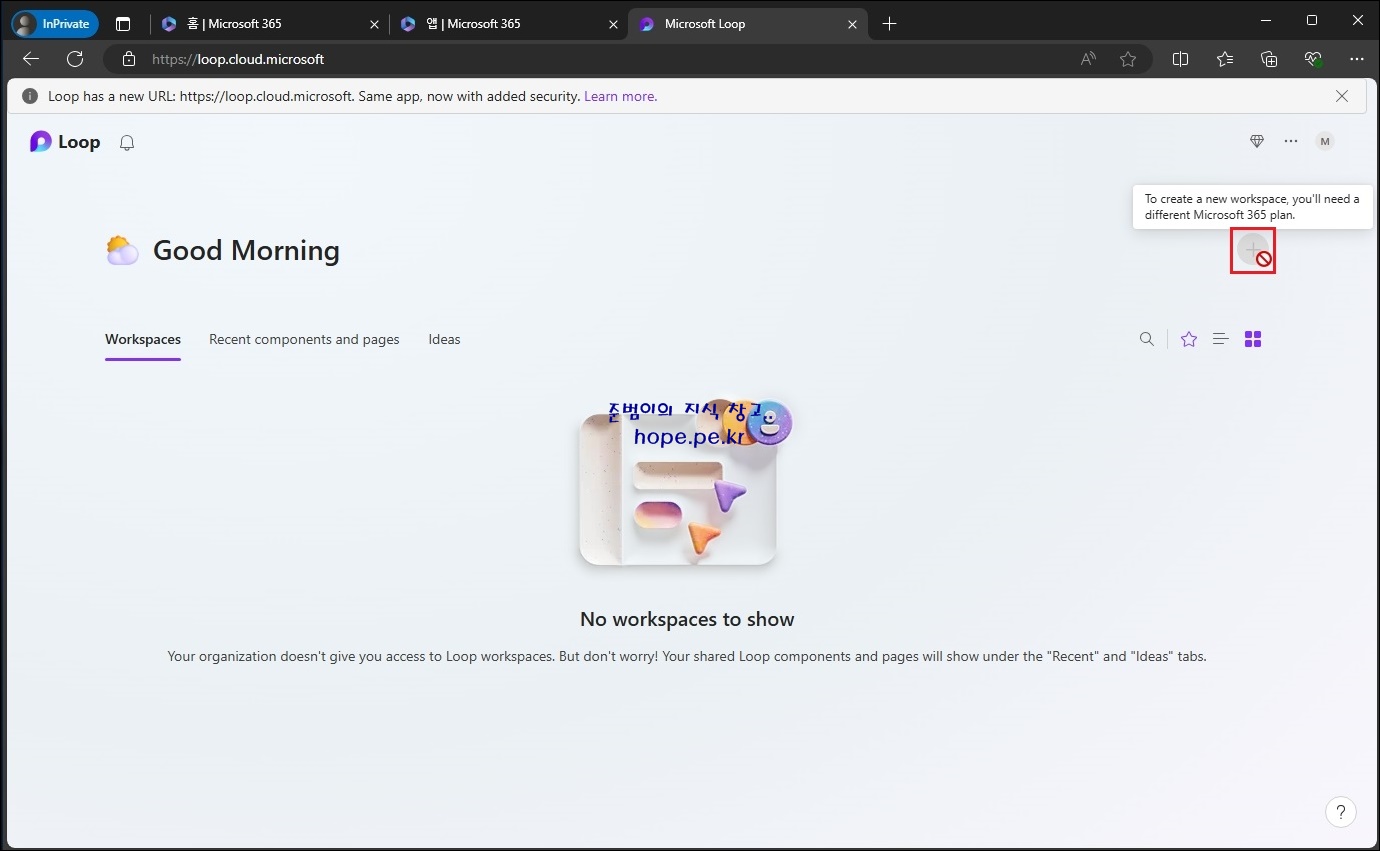Close the 홈 | Microsoft 365 tab
Viewport: 1380px width, 851px height.
coord(373,24)
